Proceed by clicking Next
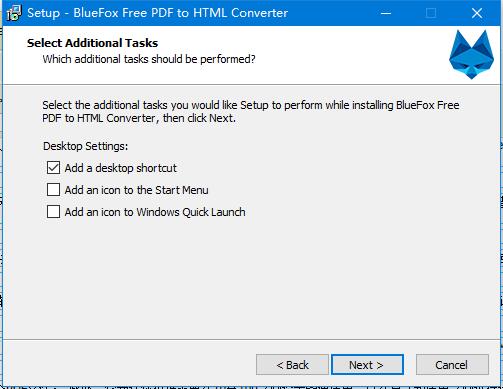The image size is (503, 389). pos(367,365)
